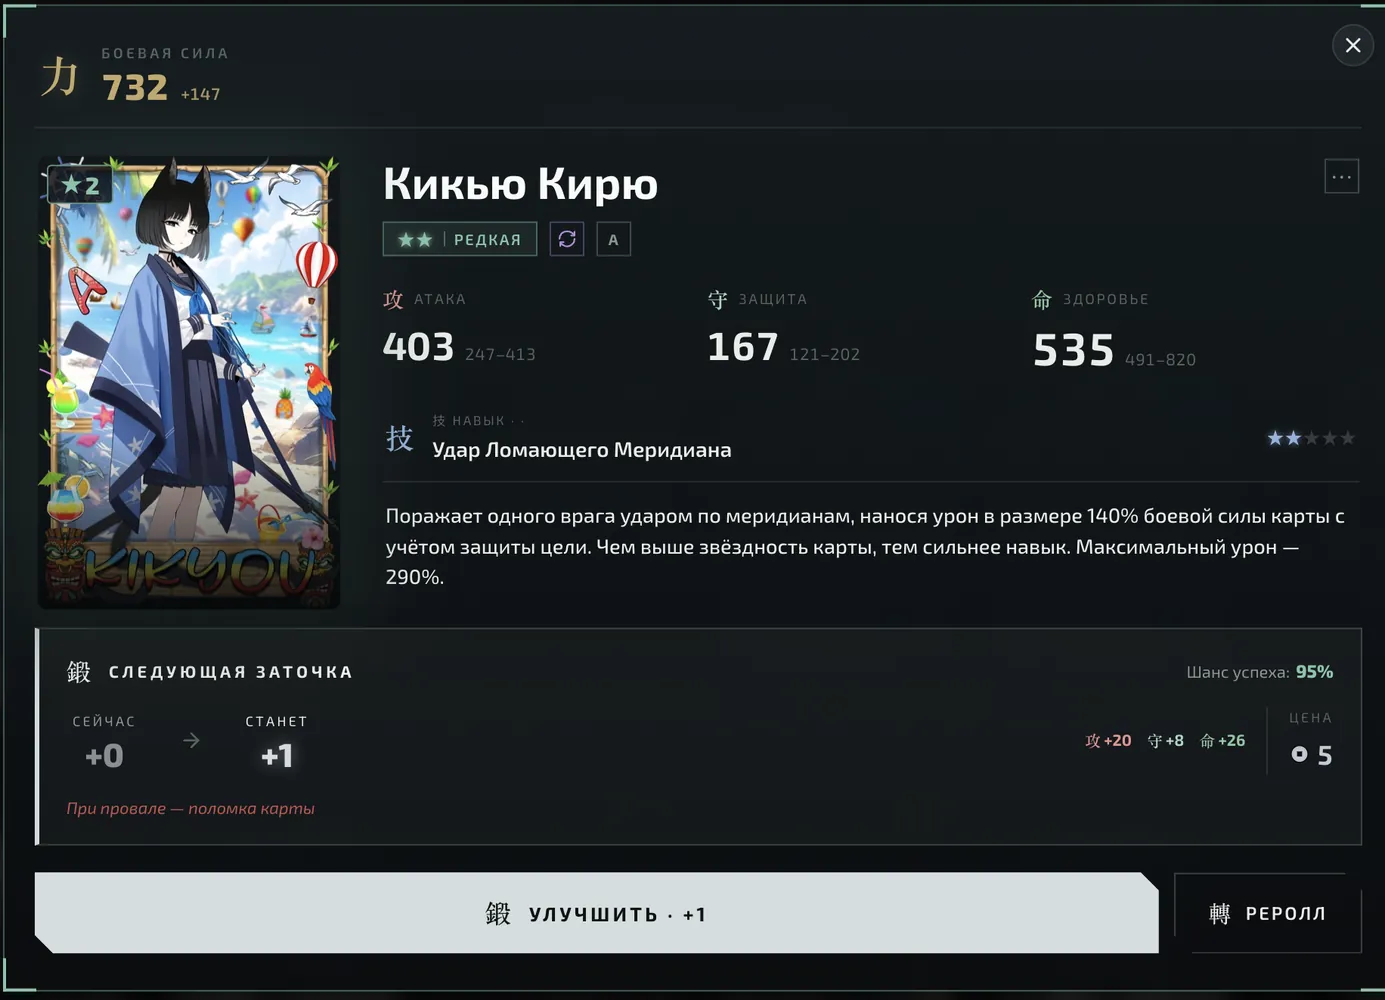The height and width of the screenshot is (1000, 1385).
Task: Click the defense kanji icon beside ЗАЩИТА
Action: [x=718, y=299]
